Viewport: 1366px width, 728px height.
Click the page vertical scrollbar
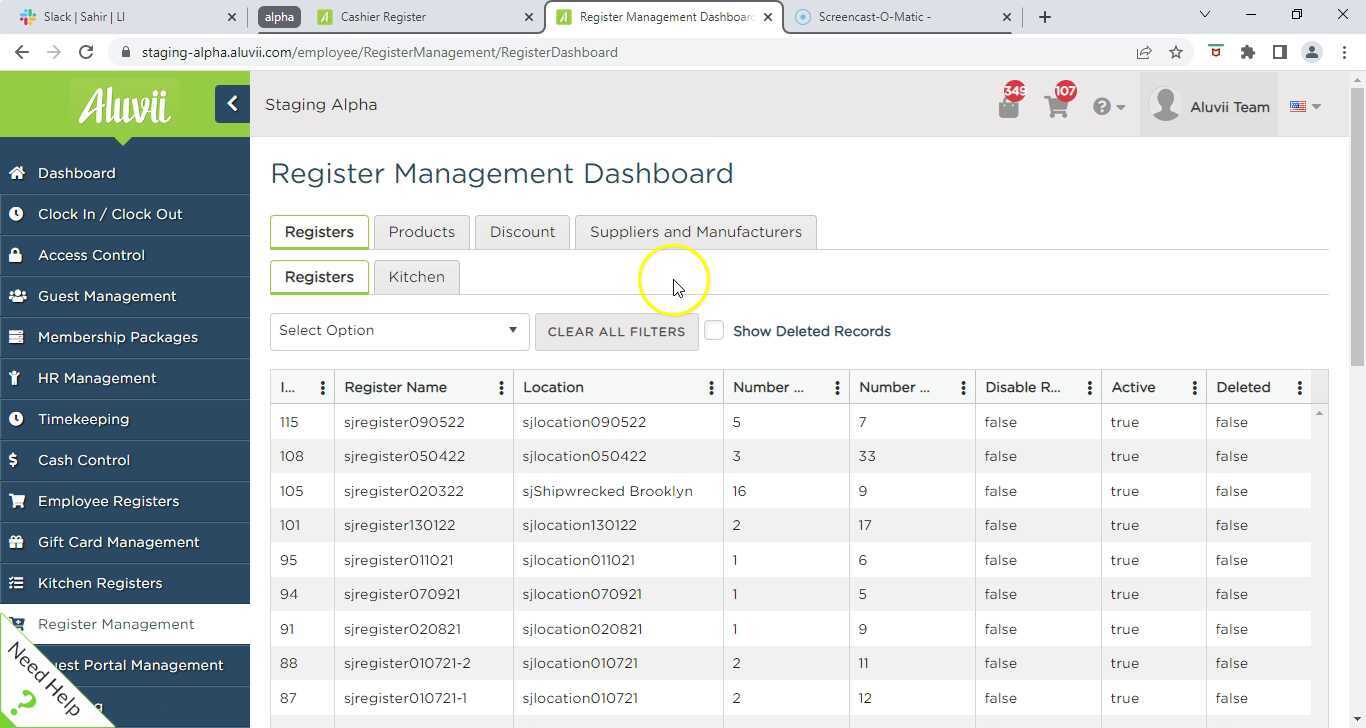click(x=1357, y=220)
